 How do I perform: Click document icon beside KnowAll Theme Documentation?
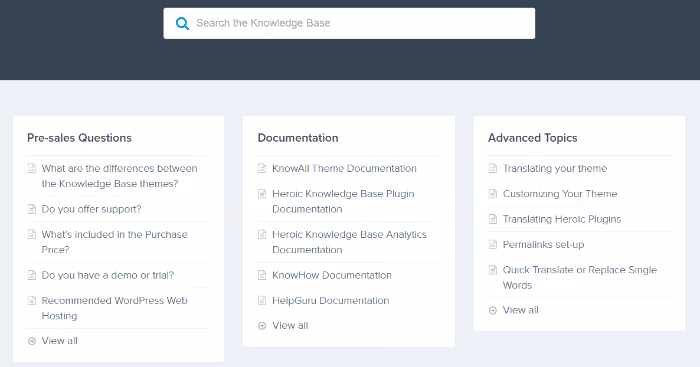coord(262,168)
